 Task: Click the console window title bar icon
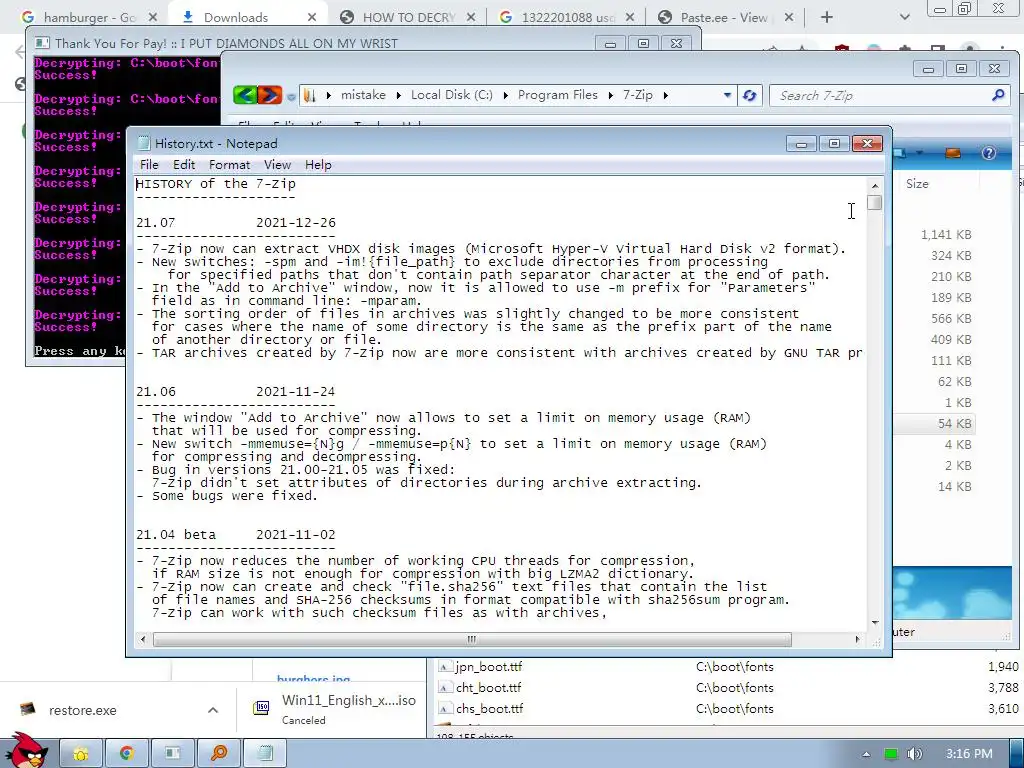click(x=42, y=44)
